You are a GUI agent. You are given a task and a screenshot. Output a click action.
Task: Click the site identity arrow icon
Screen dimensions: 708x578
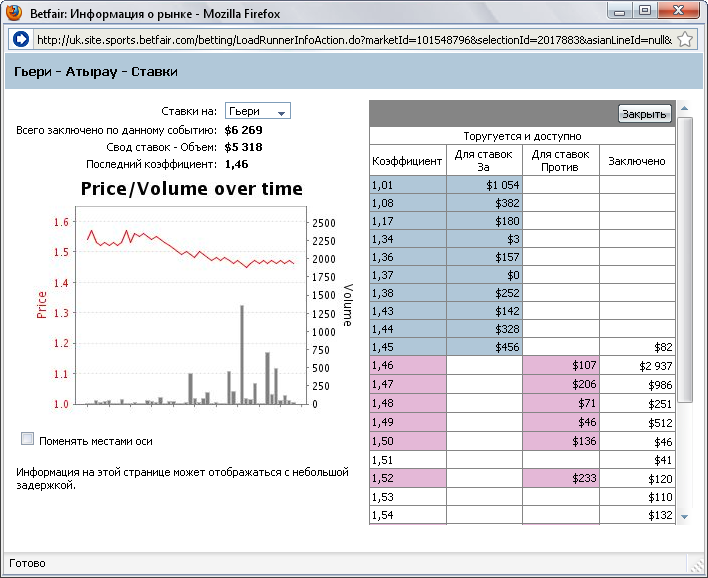click(21, 39)
